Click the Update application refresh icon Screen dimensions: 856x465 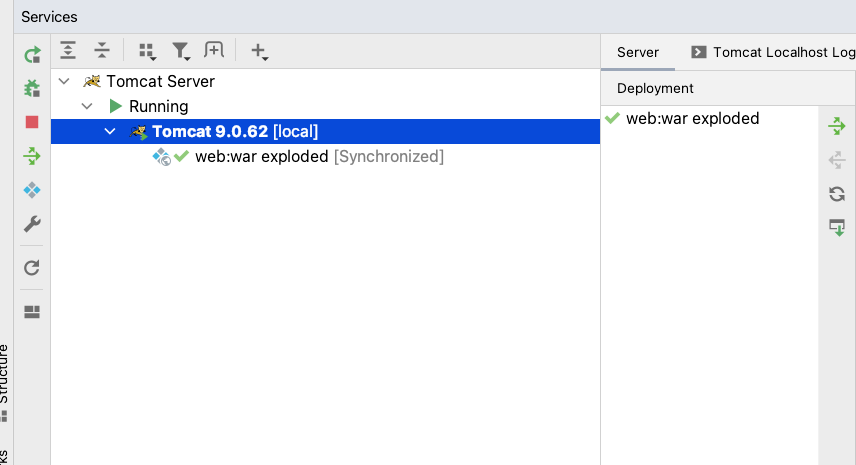point(32,267)
